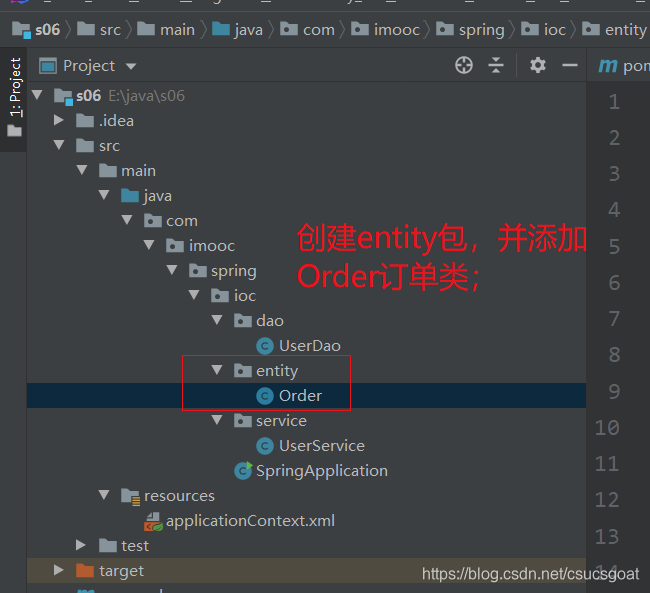The image size is (650, 593).
Task: Click the SpringApplication runnable class icon
Action: click(243, 471)
